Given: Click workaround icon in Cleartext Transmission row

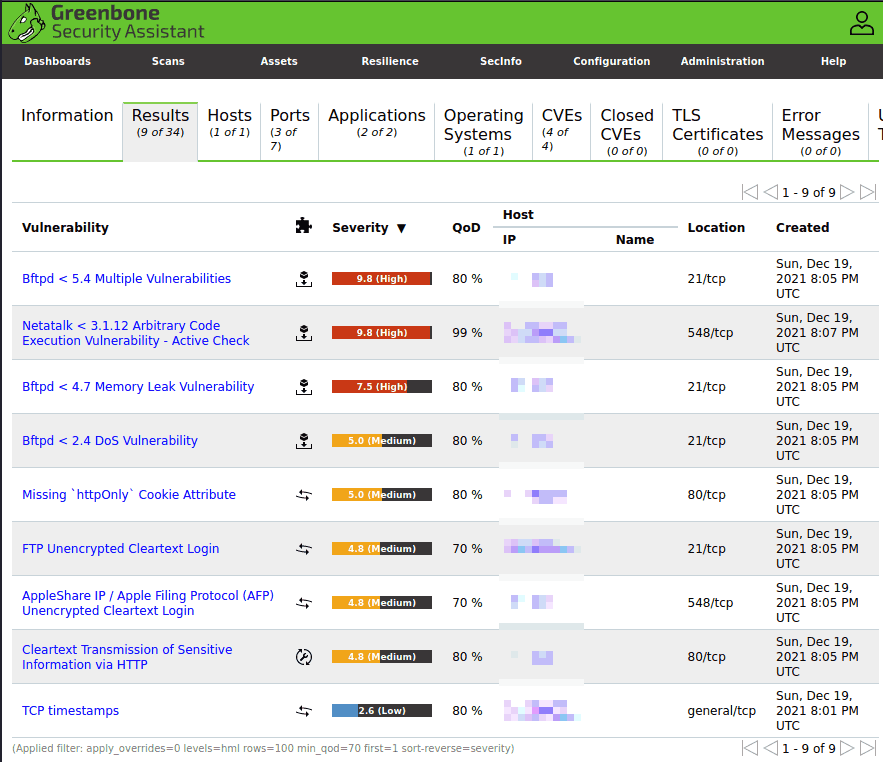Looking at the screenshot, I should coord(303,657).
